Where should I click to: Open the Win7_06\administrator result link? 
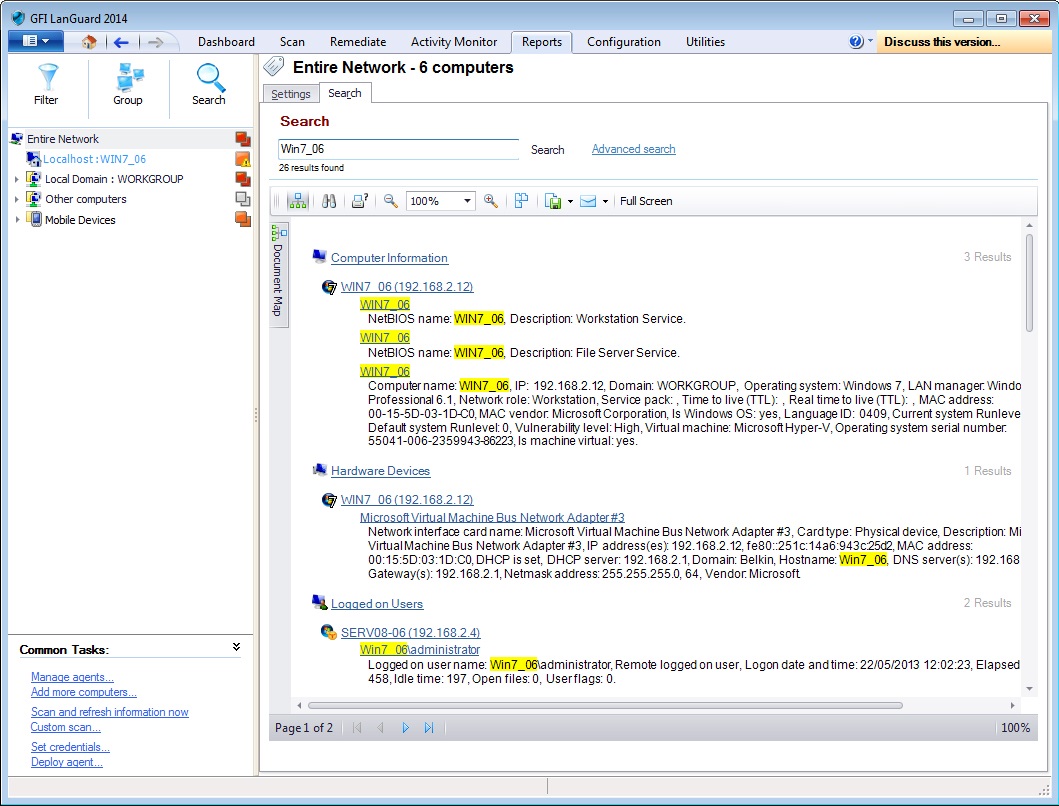pos(420,649)
